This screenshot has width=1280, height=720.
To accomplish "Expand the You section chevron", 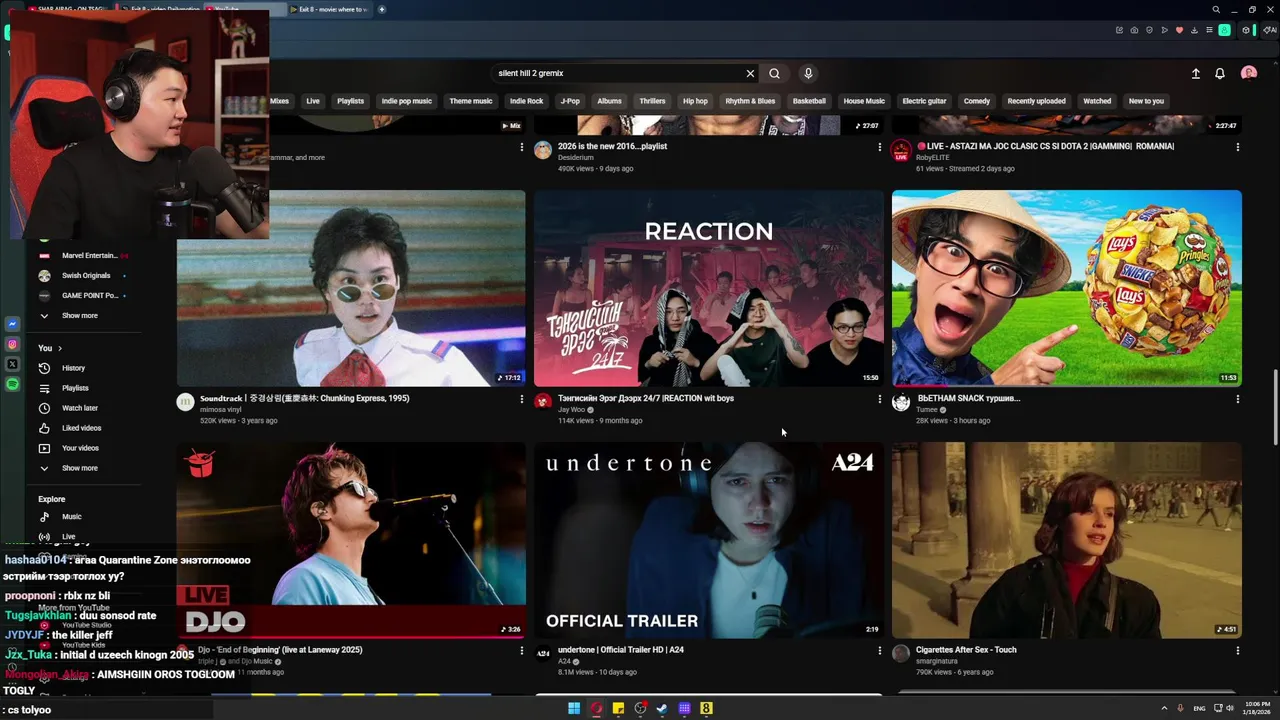I will (60, 348).
